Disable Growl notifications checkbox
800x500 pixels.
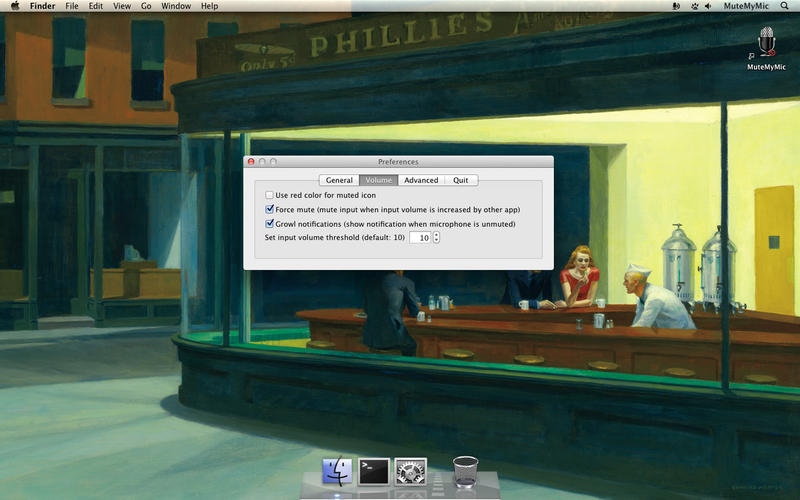pos(269,223)
